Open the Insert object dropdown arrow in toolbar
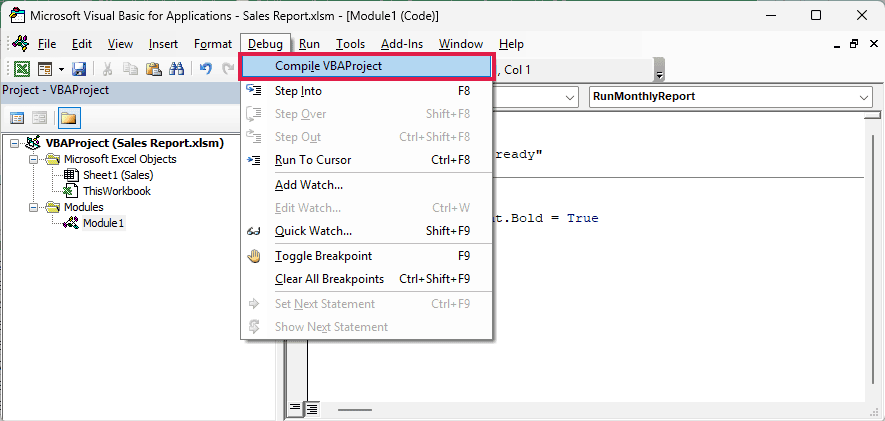885x421 pixels. click(61, 69)
